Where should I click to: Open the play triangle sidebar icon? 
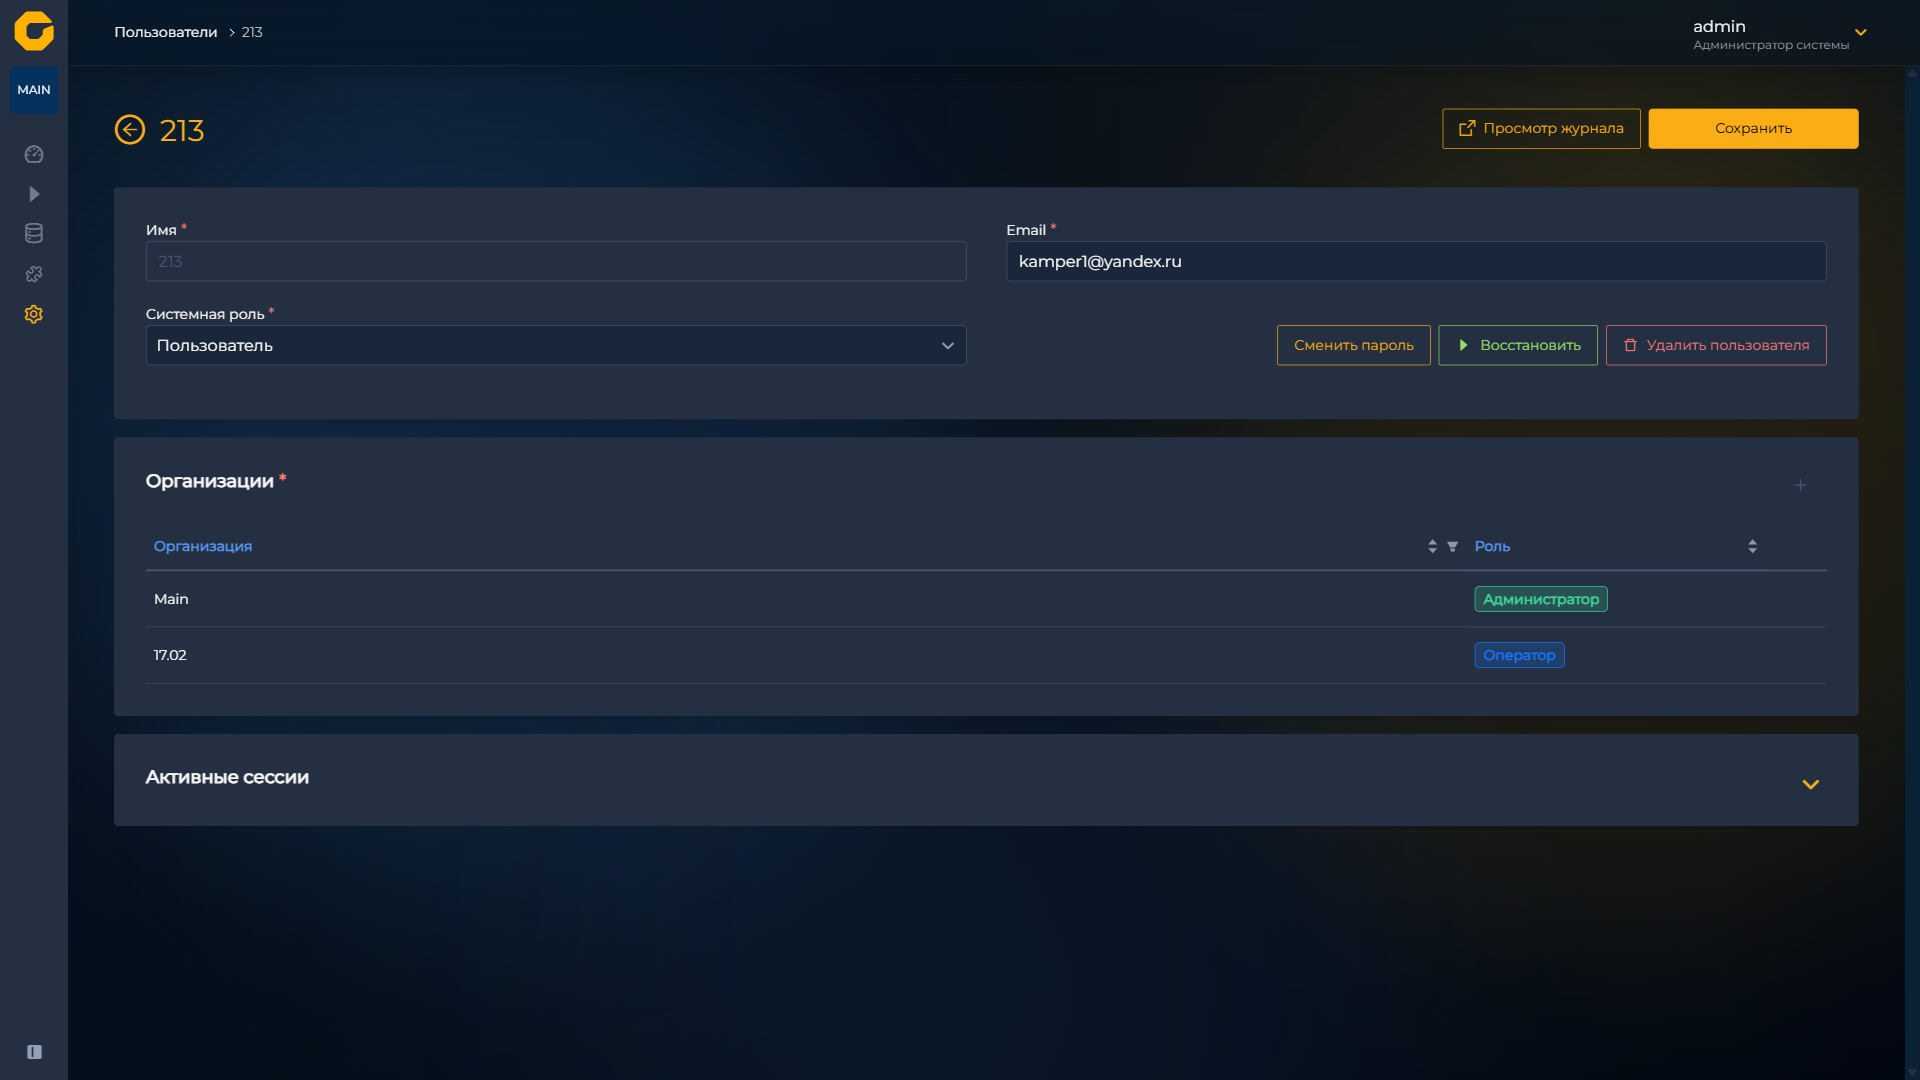(x=34, y=194)
